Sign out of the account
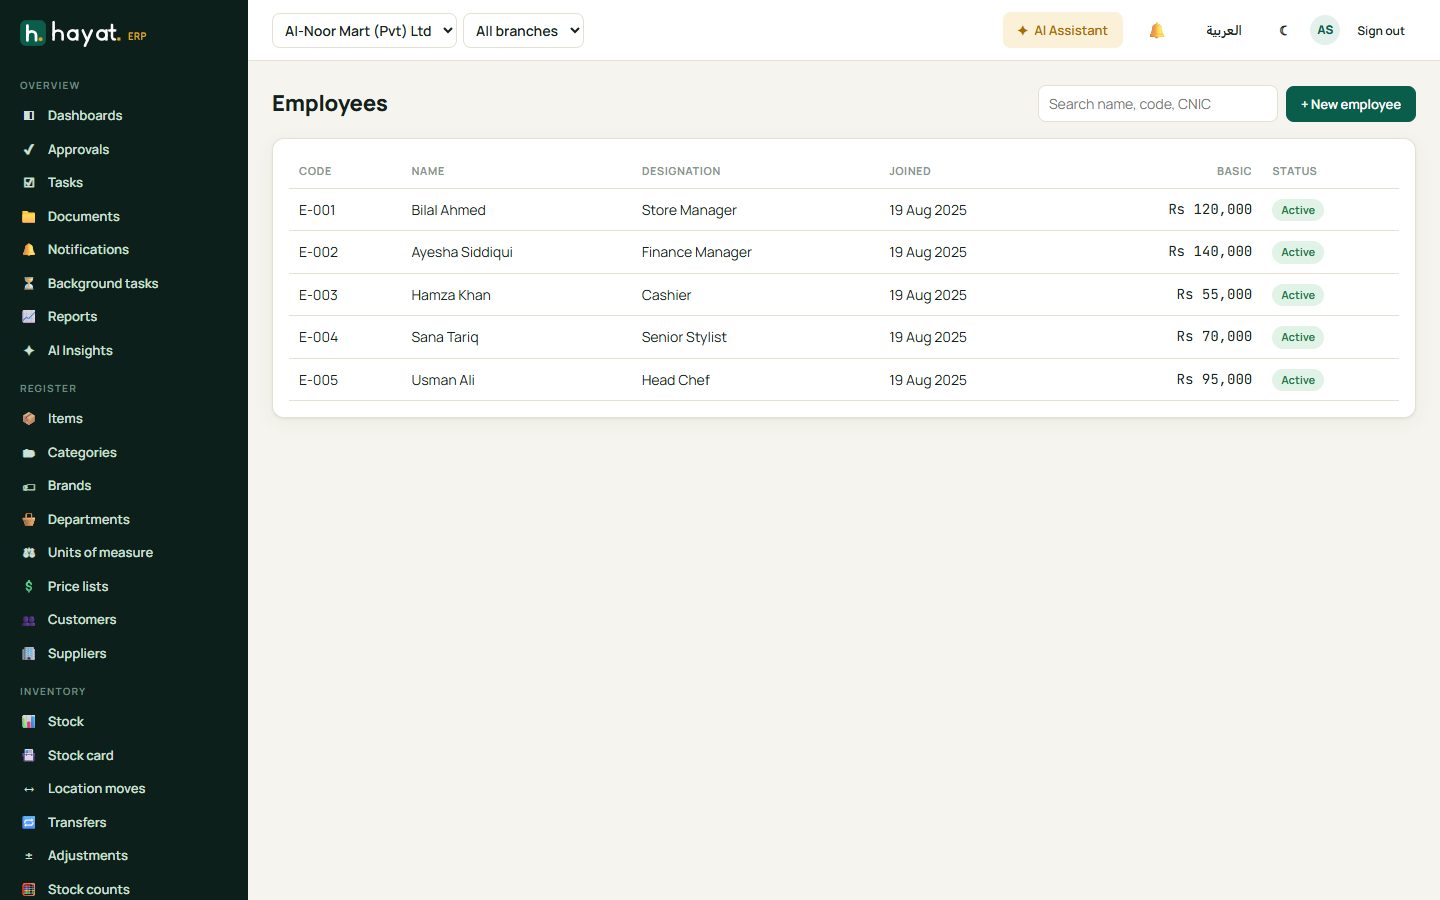The width and height of the screenshot is (1440, 900). click(x=1380, y=31)
